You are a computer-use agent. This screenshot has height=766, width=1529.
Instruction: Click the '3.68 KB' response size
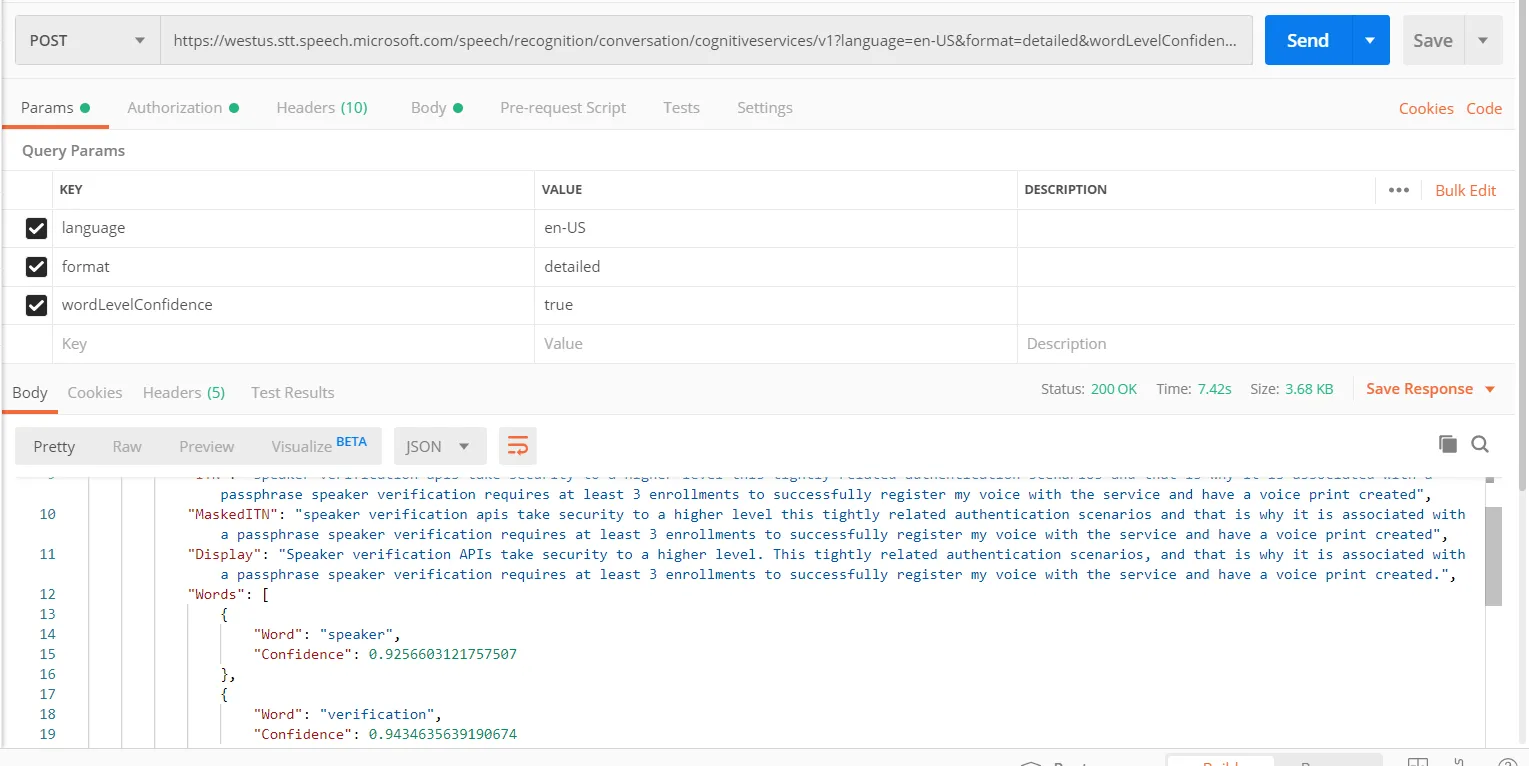(x=1307, y=389)
